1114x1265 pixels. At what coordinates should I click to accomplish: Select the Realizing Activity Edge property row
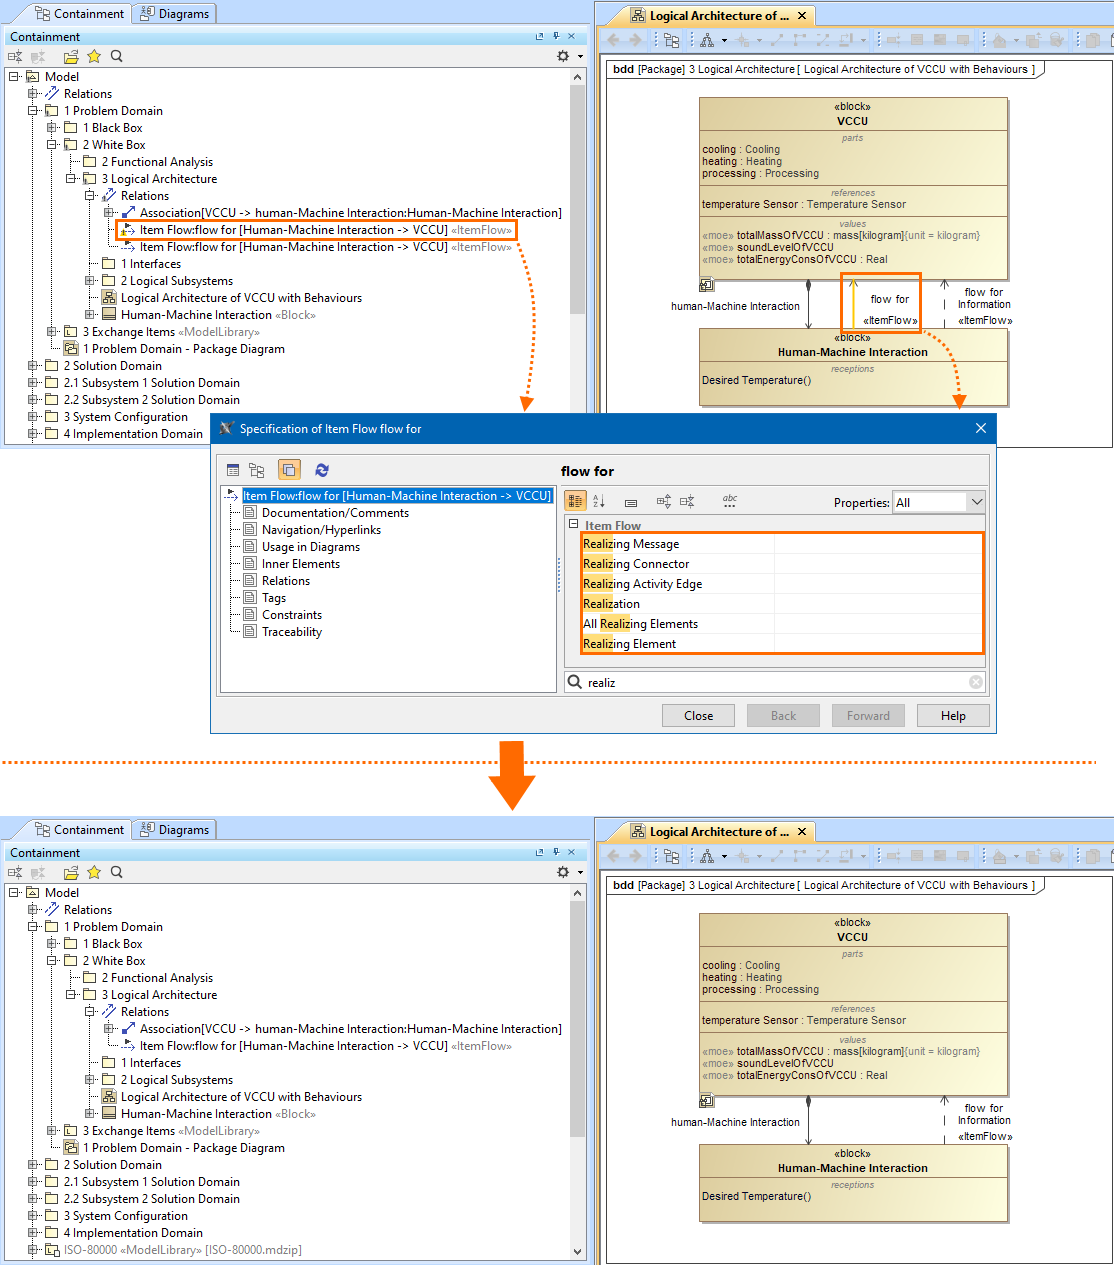tap(782, 584)
